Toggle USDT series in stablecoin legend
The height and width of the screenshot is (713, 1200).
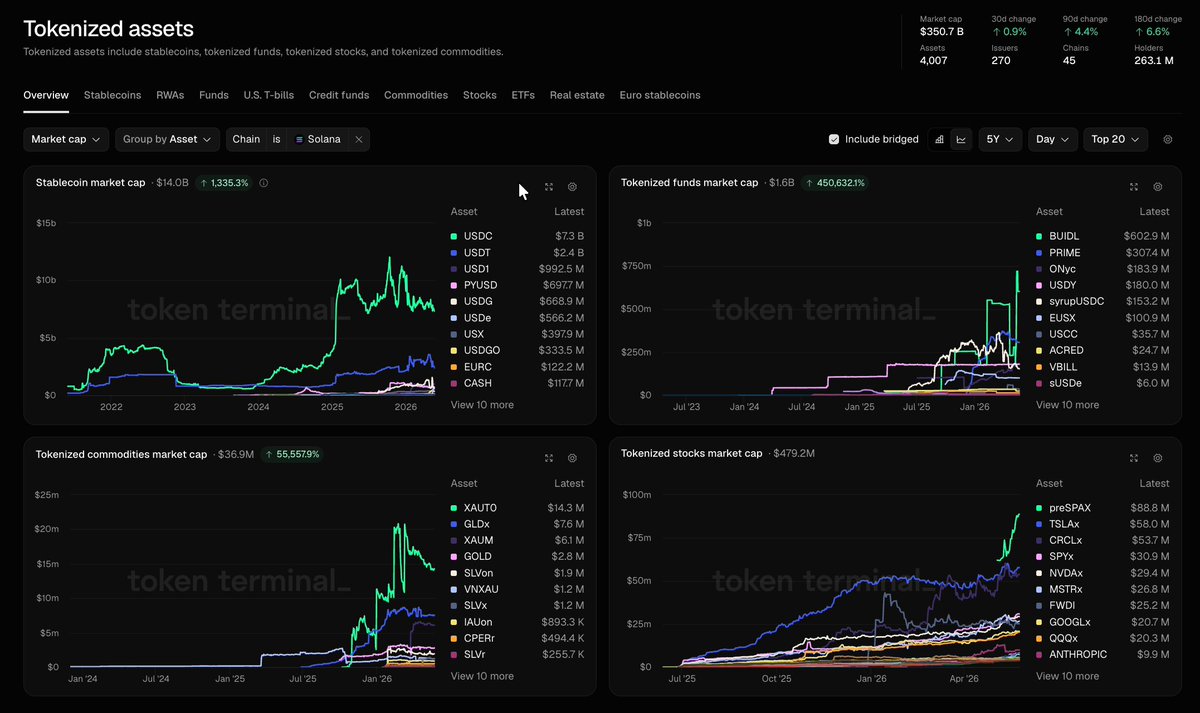coord(517,252)
